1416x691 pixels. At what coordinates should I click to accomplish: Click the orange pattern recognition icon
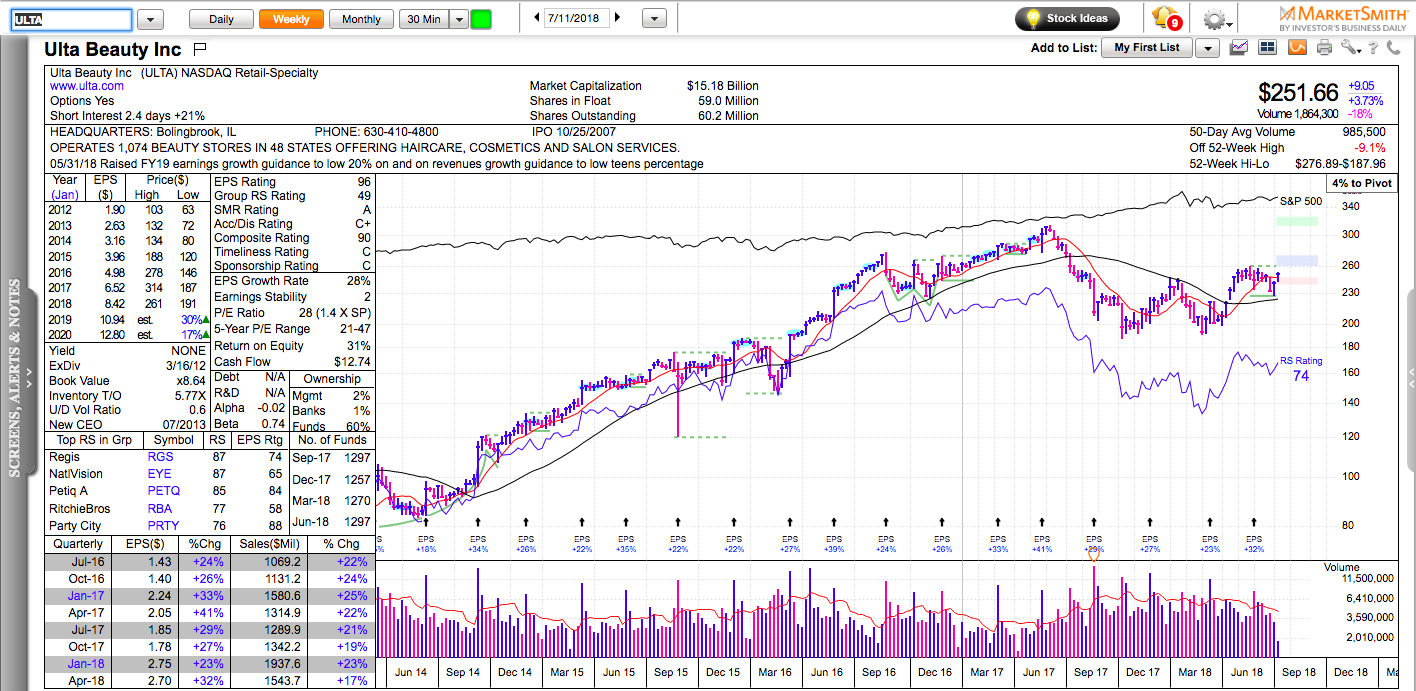pos(1296,47)
